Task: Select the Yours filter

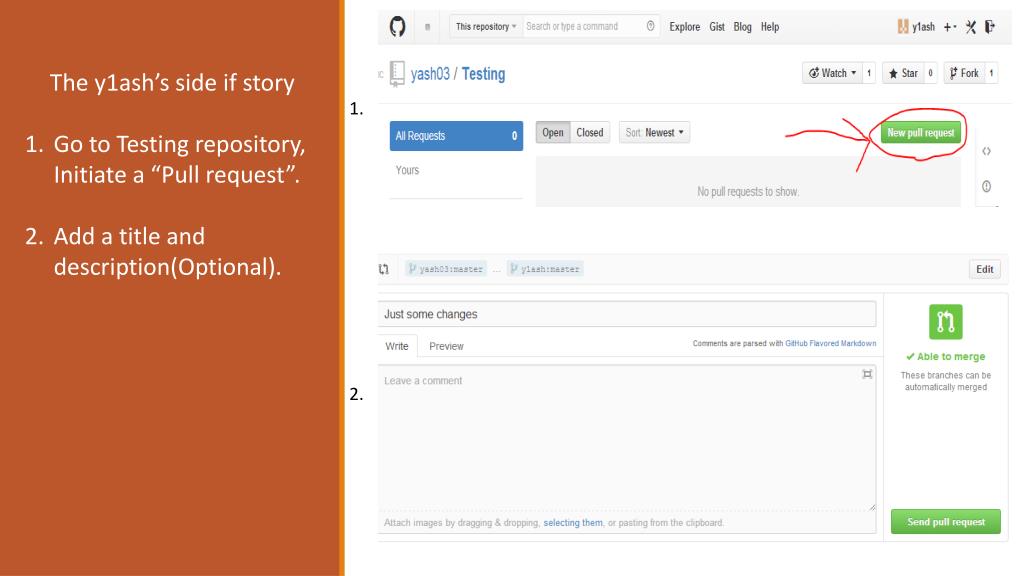Action: (408, 170)
